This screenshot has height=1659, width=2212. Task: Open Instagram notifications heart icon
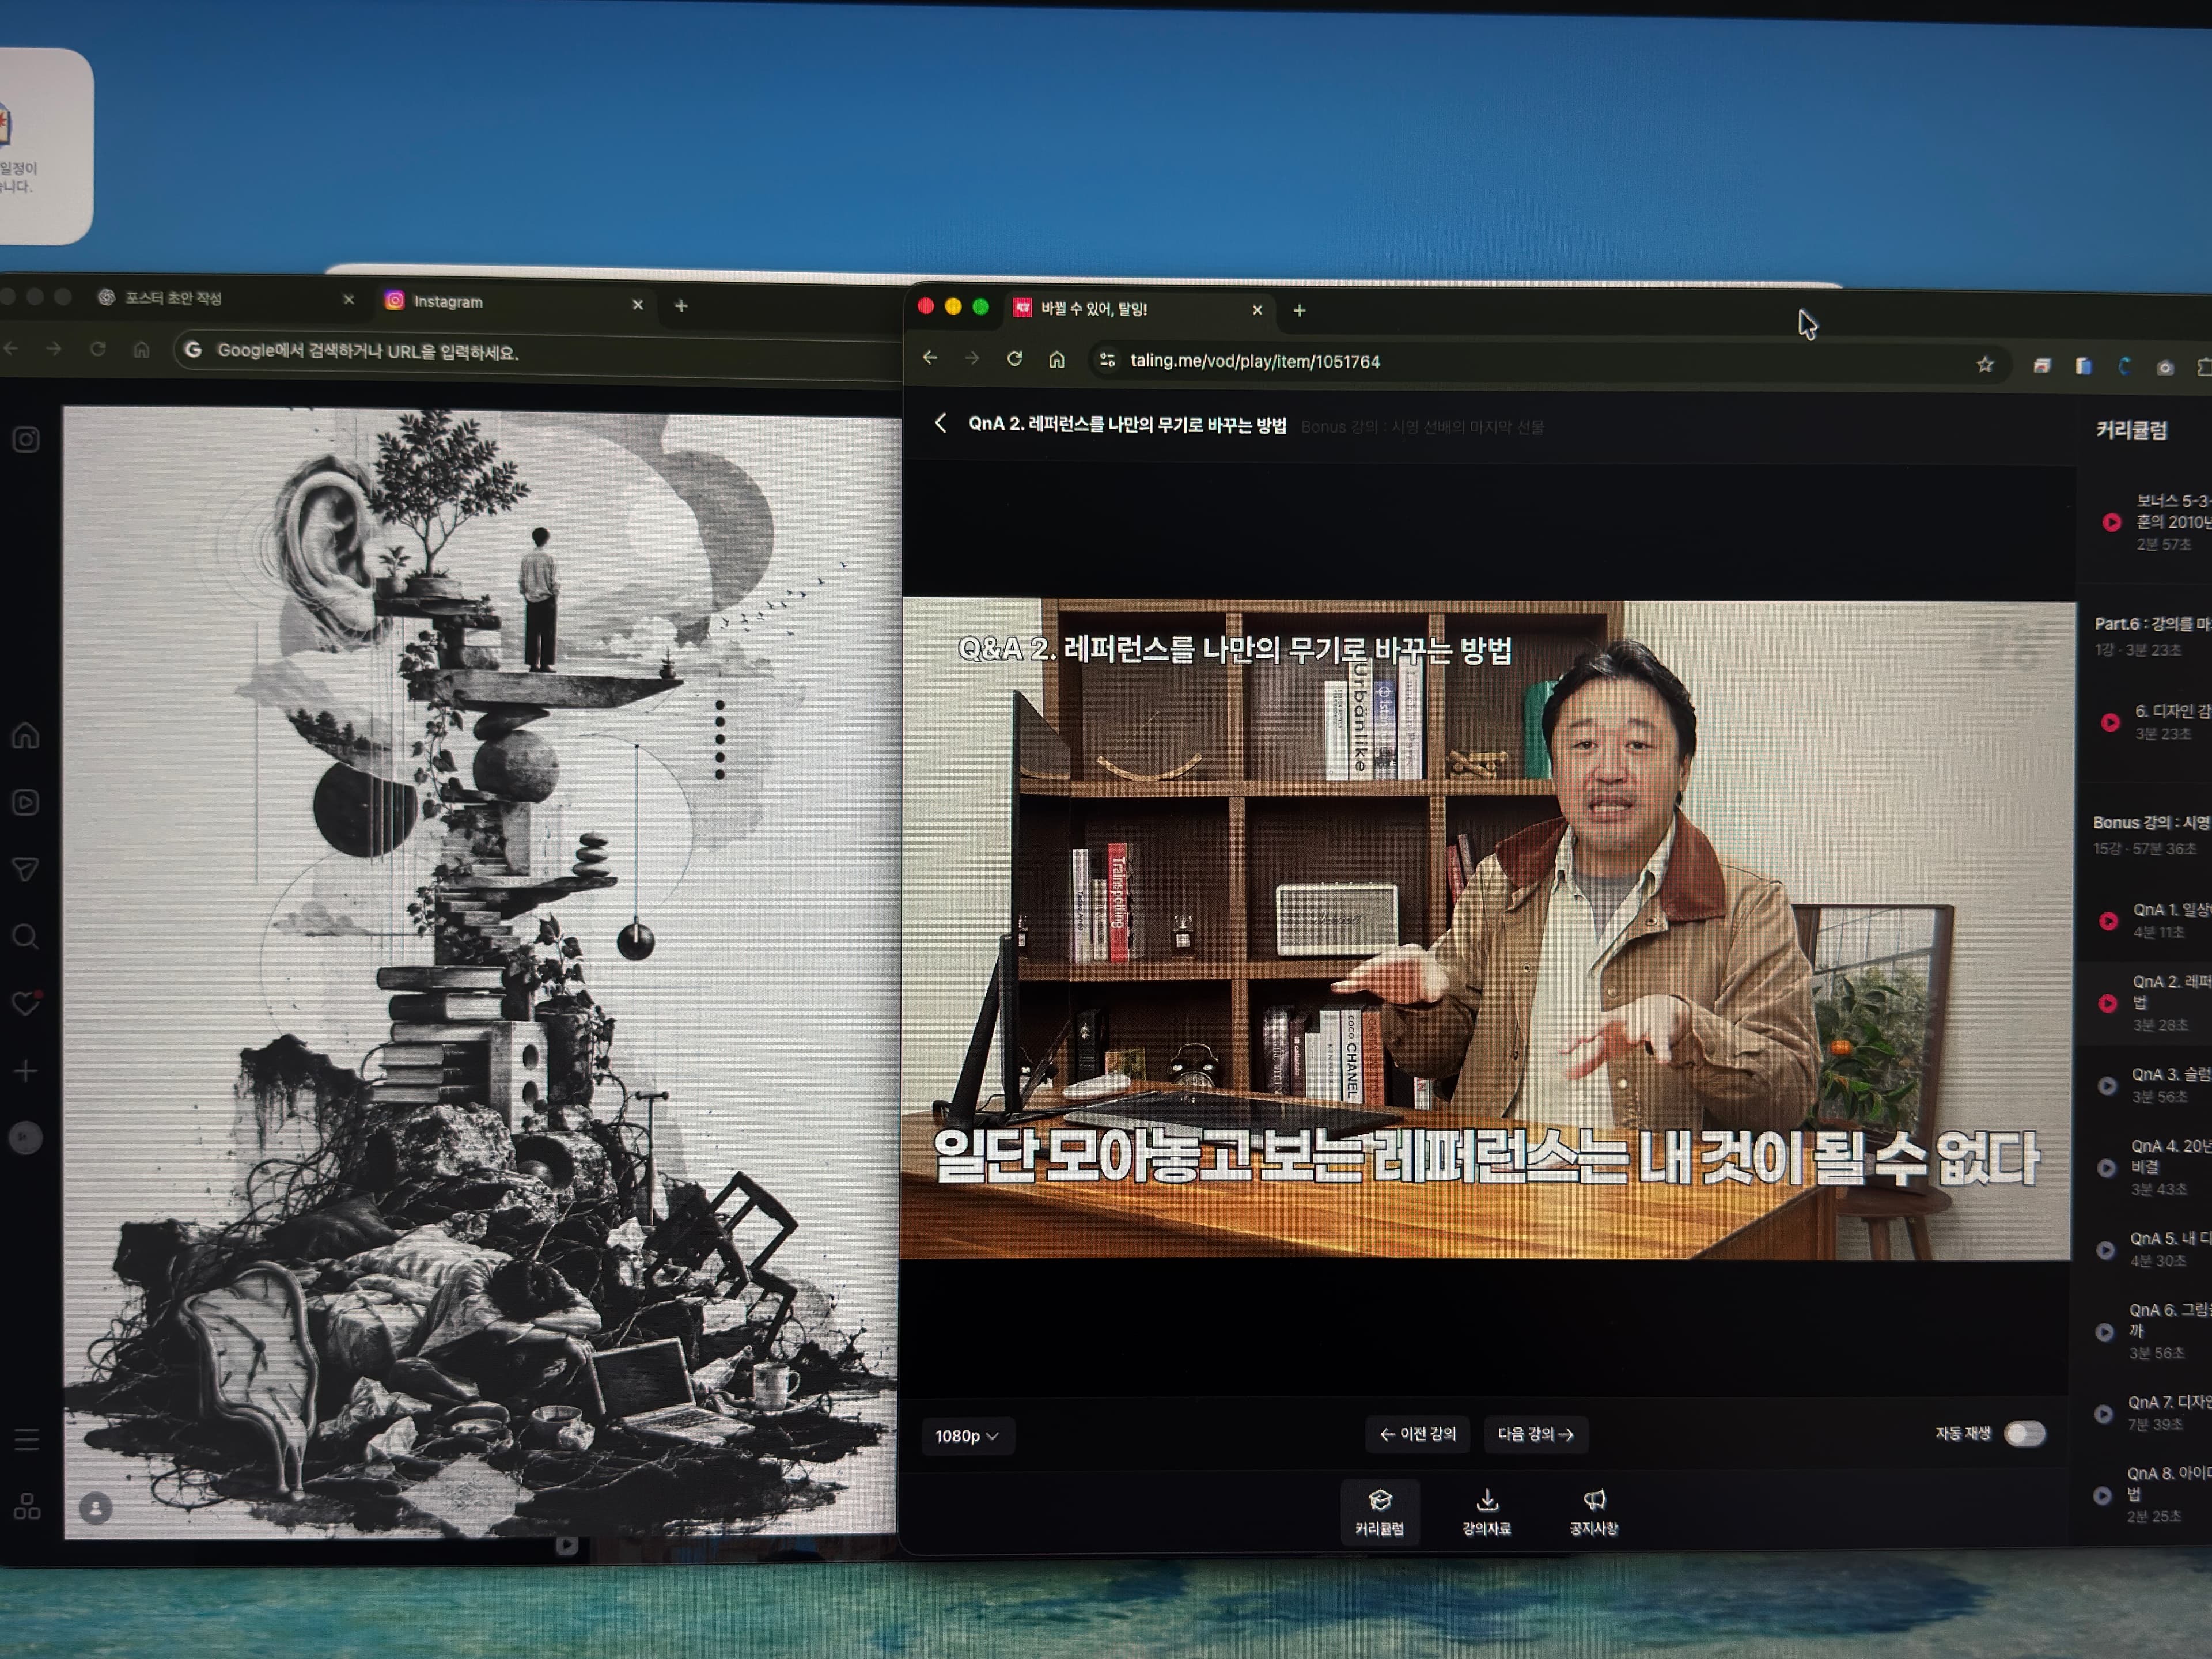(26, 1003)
